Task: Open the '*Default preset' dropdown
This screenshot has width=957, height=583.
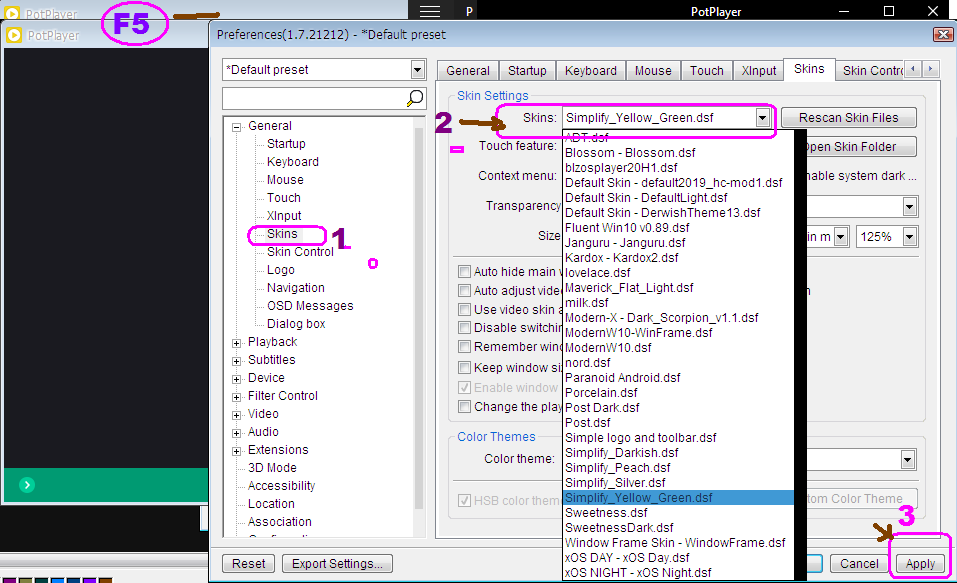Action: [417, 70]
